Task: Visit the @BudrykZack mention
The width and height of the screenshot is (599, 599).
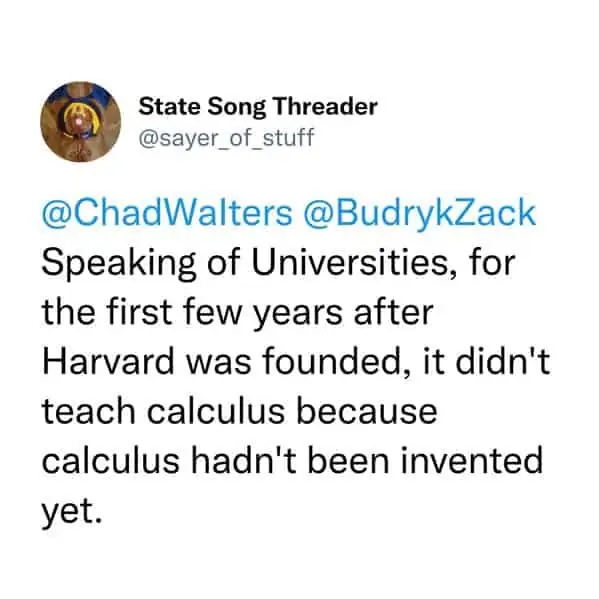Action: (419, 214)
